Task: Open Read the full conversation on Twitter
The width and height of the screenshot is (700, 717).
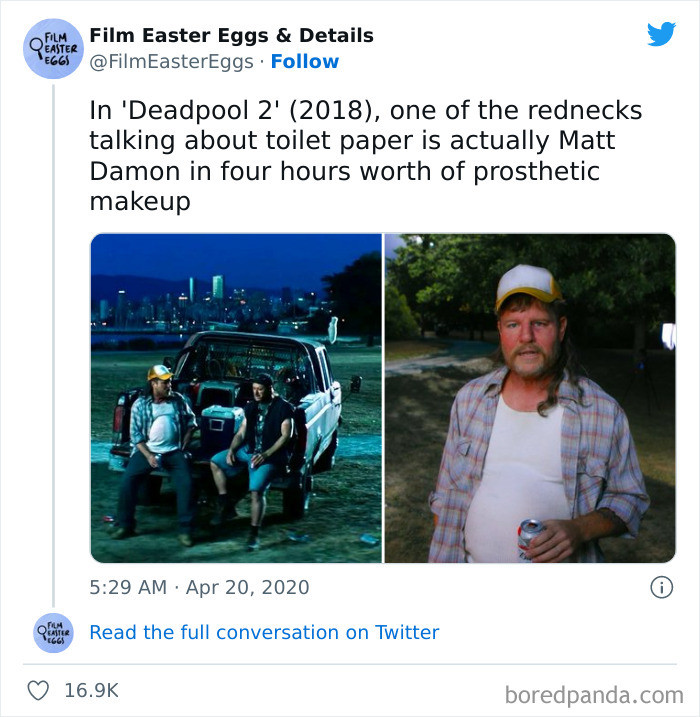Action: click(x=264, y=632)
